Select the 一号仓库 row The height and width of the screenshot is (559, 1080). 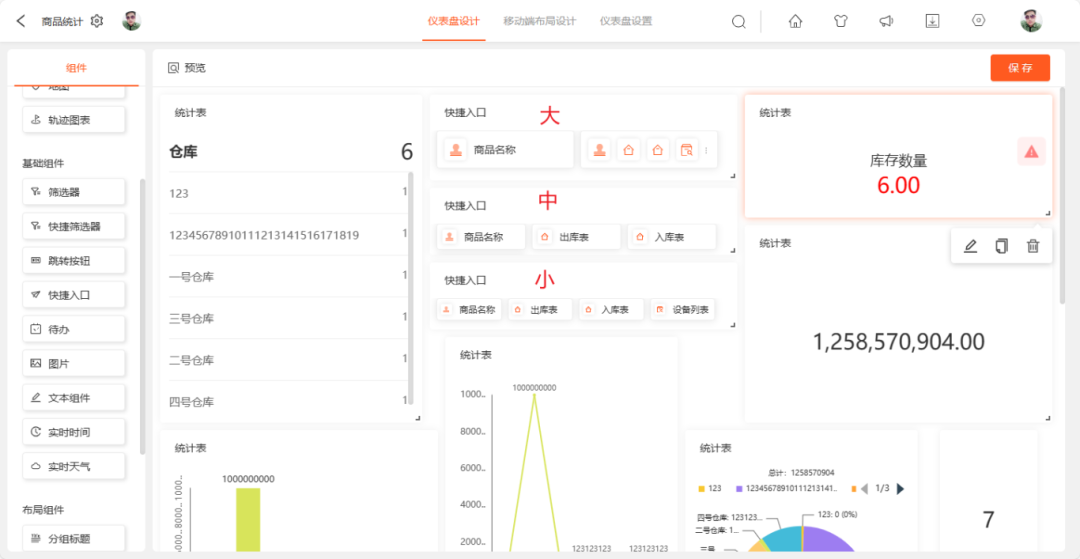click(288, 277)
